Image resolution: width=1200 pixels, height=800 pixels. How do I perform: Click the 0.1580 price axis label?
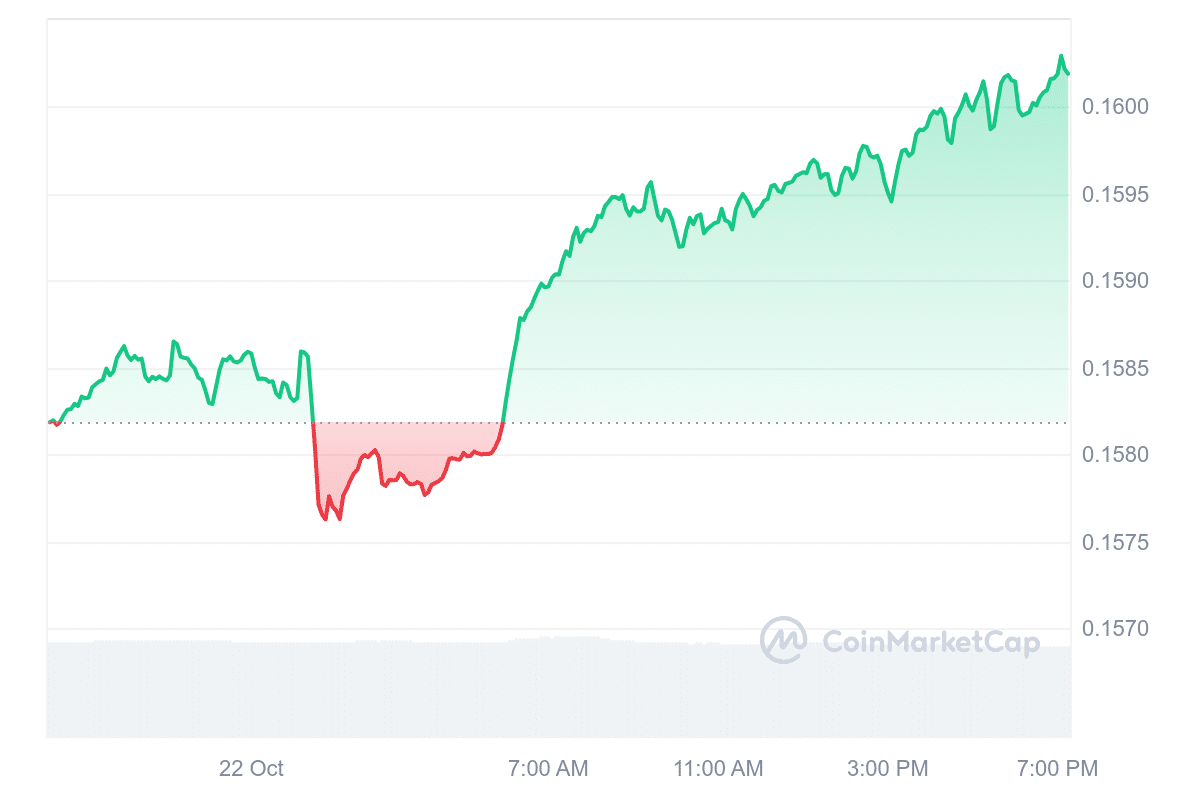1116,456
